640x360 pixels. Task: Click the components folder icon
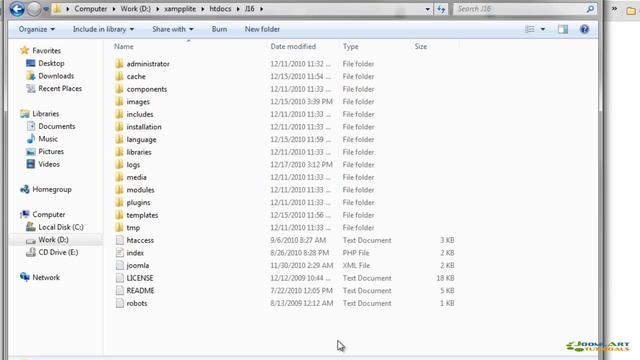(x=119, y=89)
